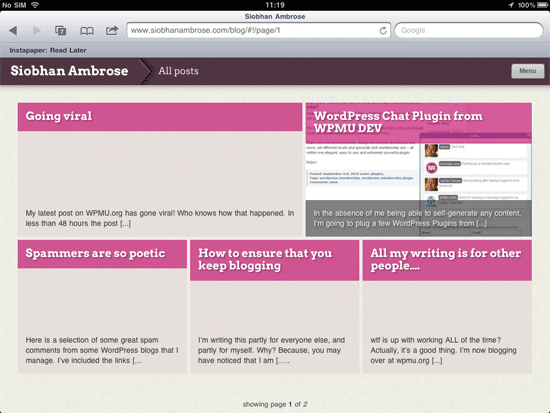This screenshot has width=550, height=413.
Task: Click the Going viral excerpt text
Action: pyautogui.click(x=160, y=218)
